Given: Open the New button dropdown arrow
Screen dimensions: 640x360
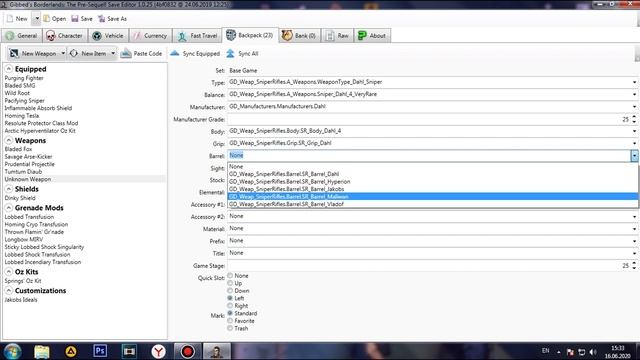Looking at the screenshot, I should point(36,19).
